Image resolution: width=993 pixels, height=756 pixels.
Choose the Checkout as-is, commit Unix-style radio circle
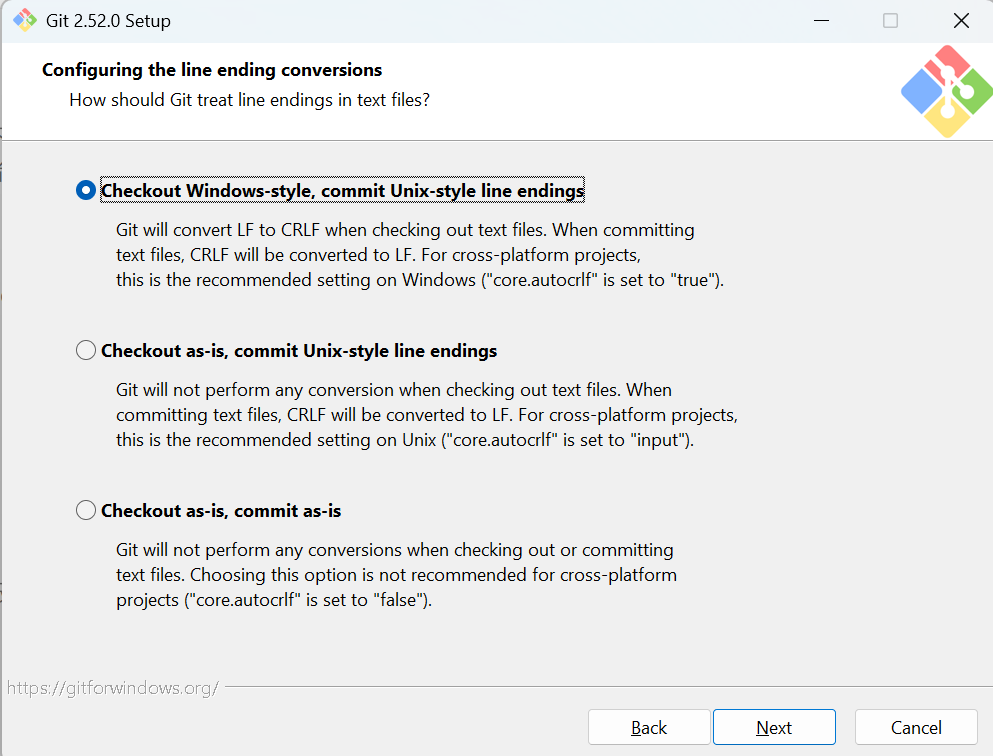pos(85,350)
